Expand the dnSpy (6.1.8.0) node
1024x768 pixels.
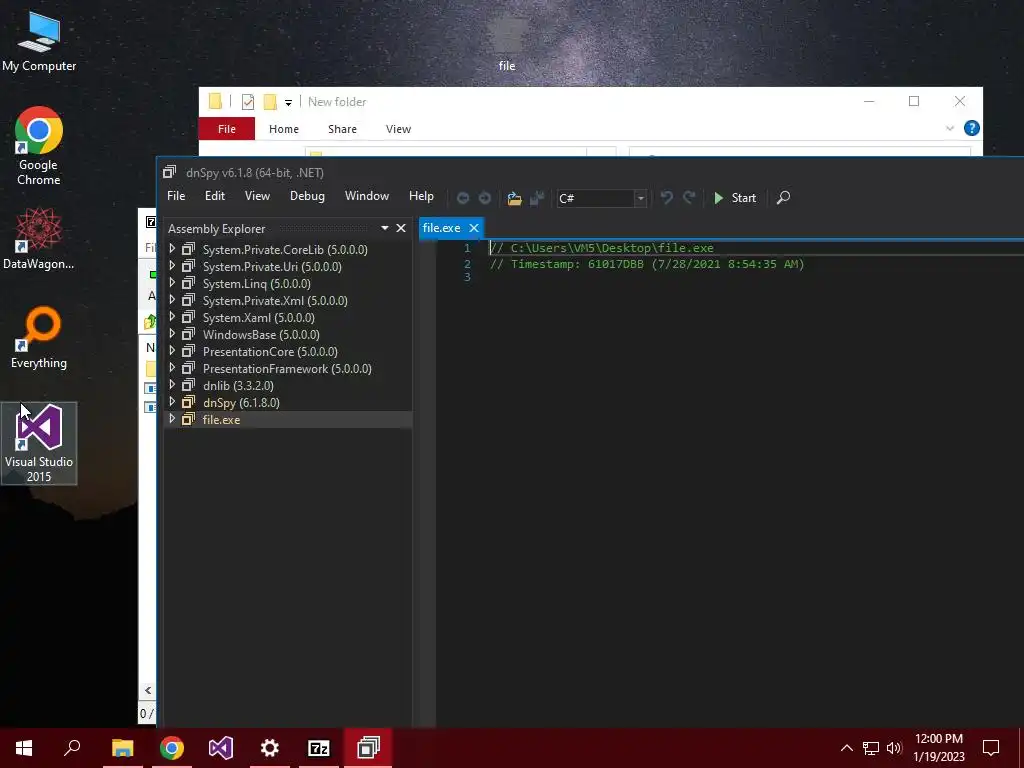[172, 402]
